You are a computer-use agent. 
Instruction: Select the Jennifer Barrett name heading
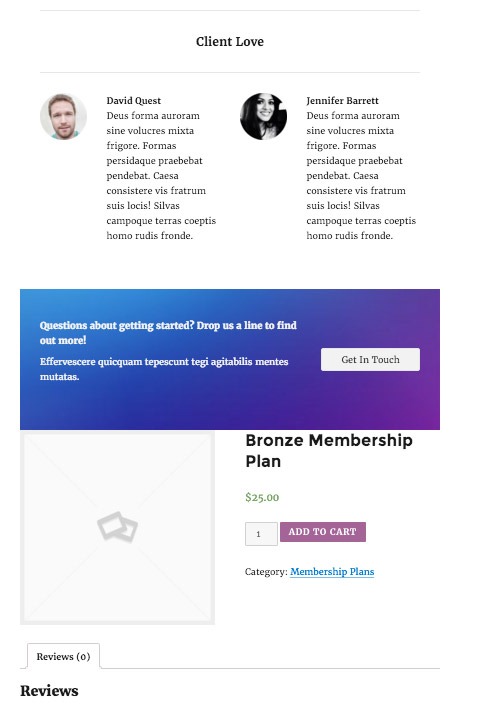[x=342, y=101]
